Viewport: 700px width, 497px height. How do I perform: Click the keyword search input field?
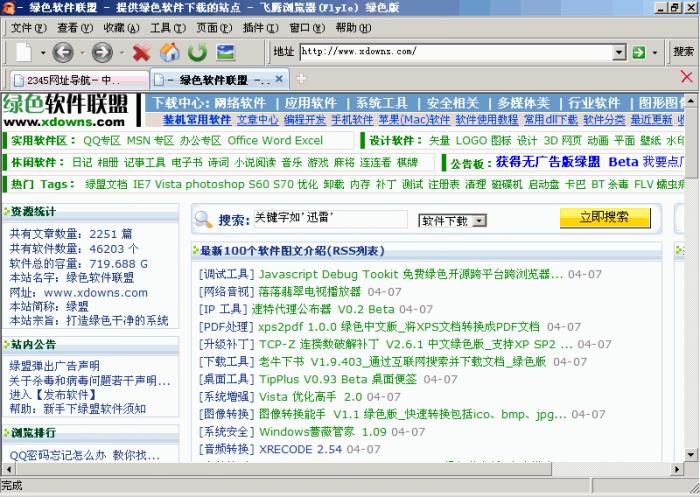330,219
